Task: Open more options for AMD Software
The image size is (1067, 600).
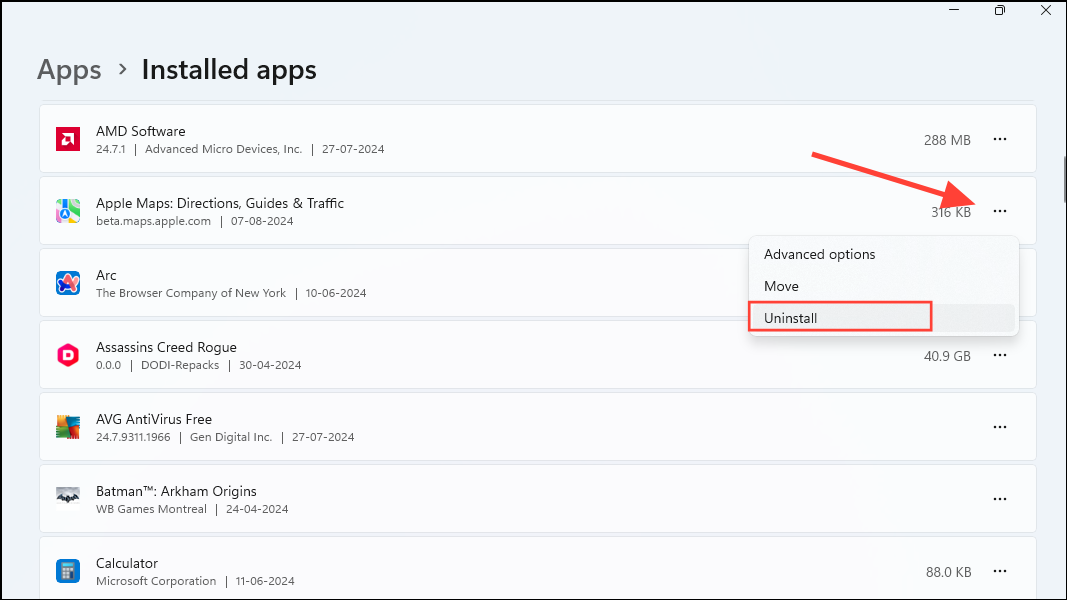Action: (x=1000, y=139)
